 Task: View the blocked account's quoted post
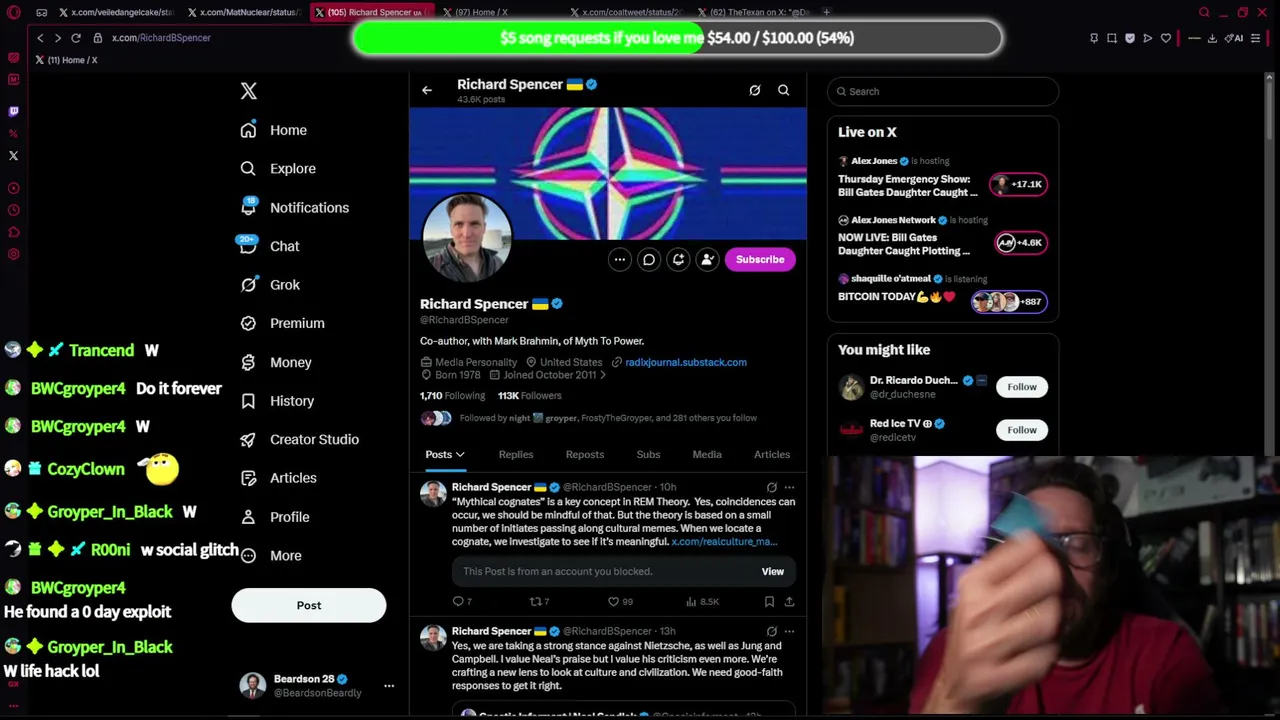773,572
